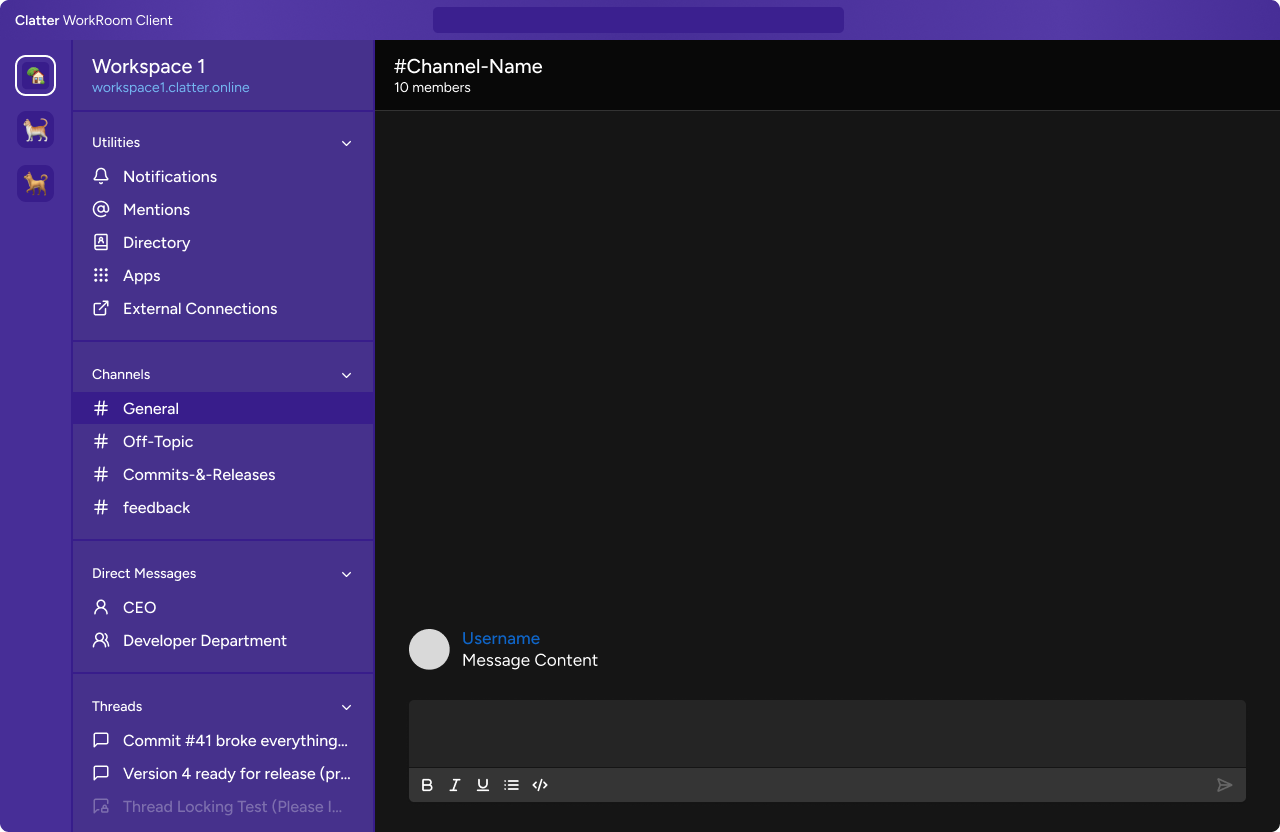Switch to the Off-Topic channel

[157, 441]
